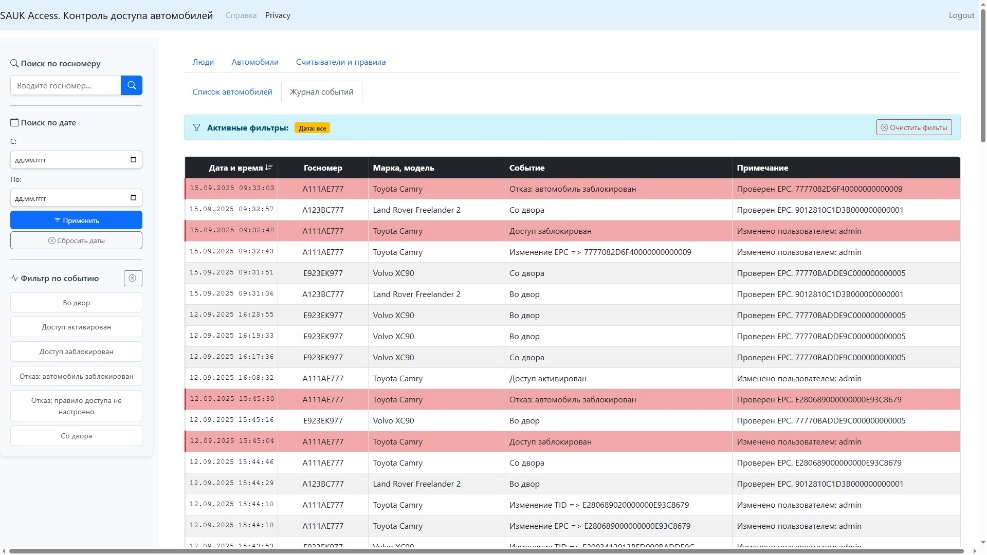987x555 pixels.
Task: Toggle sort icon on 'Дата и время' column
Action: pyautogui.click(x=269, y=167)
